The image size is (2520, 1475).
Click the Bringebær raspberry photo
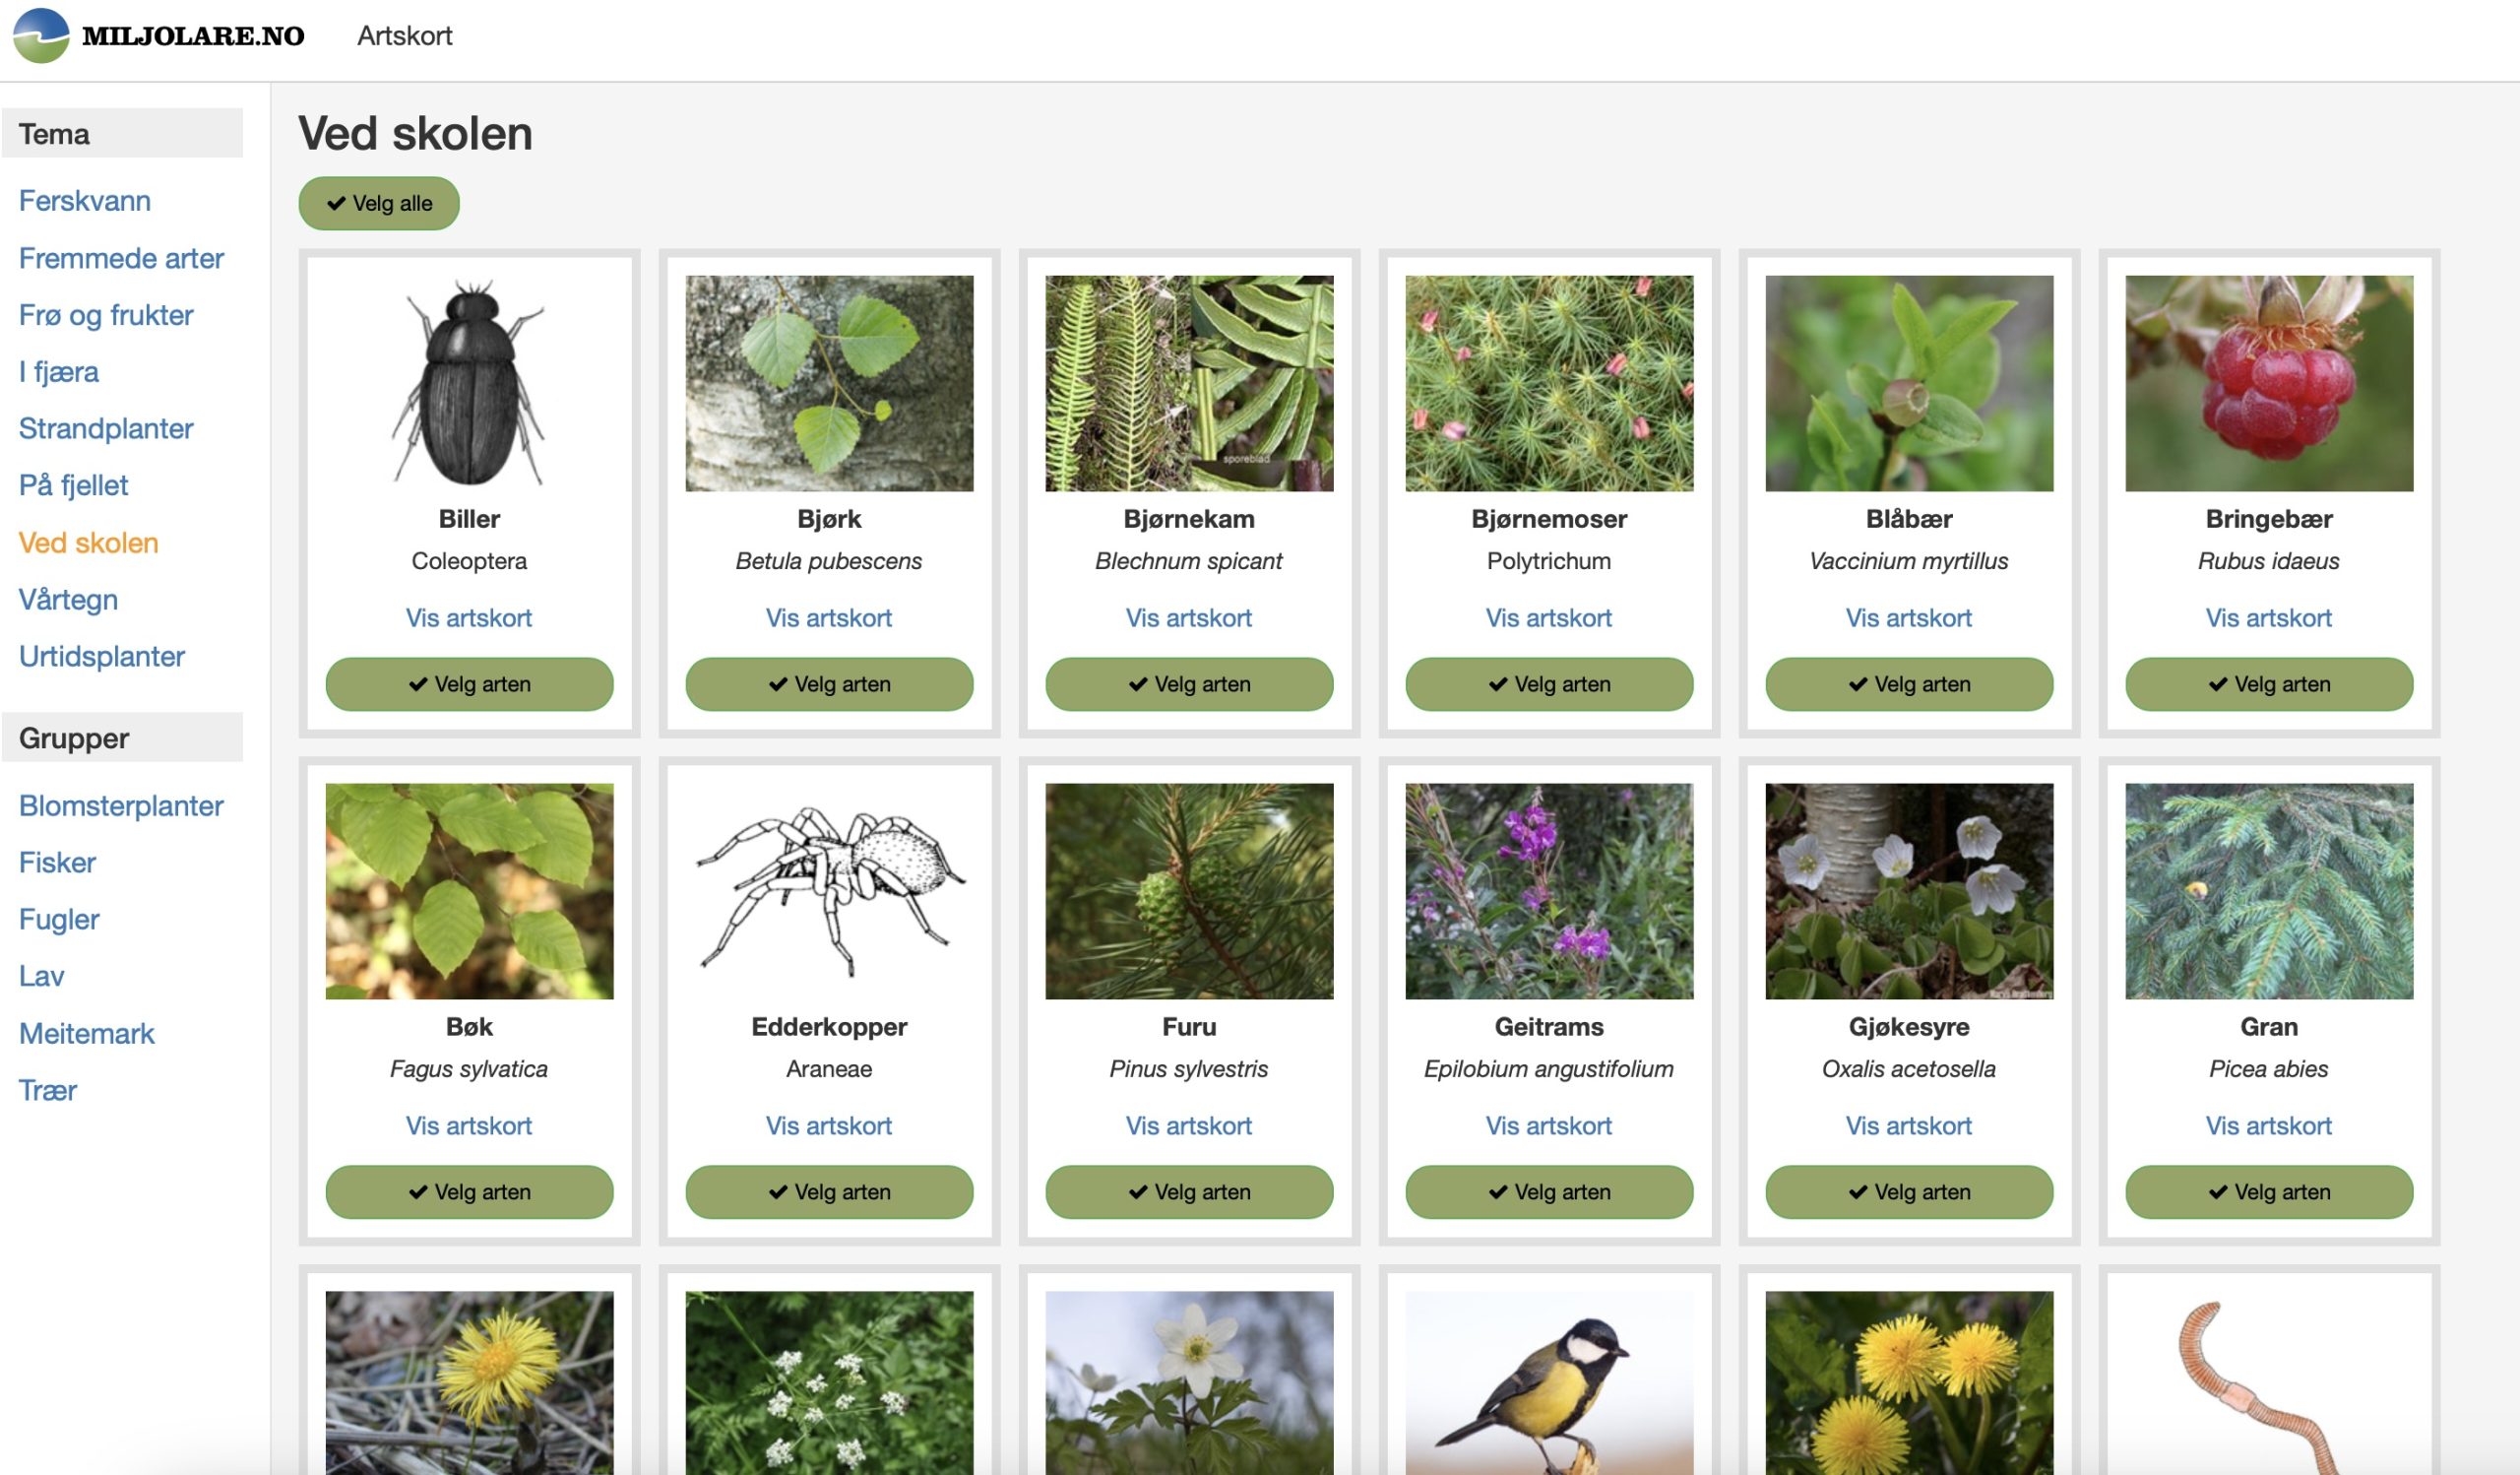(2269, 384)
